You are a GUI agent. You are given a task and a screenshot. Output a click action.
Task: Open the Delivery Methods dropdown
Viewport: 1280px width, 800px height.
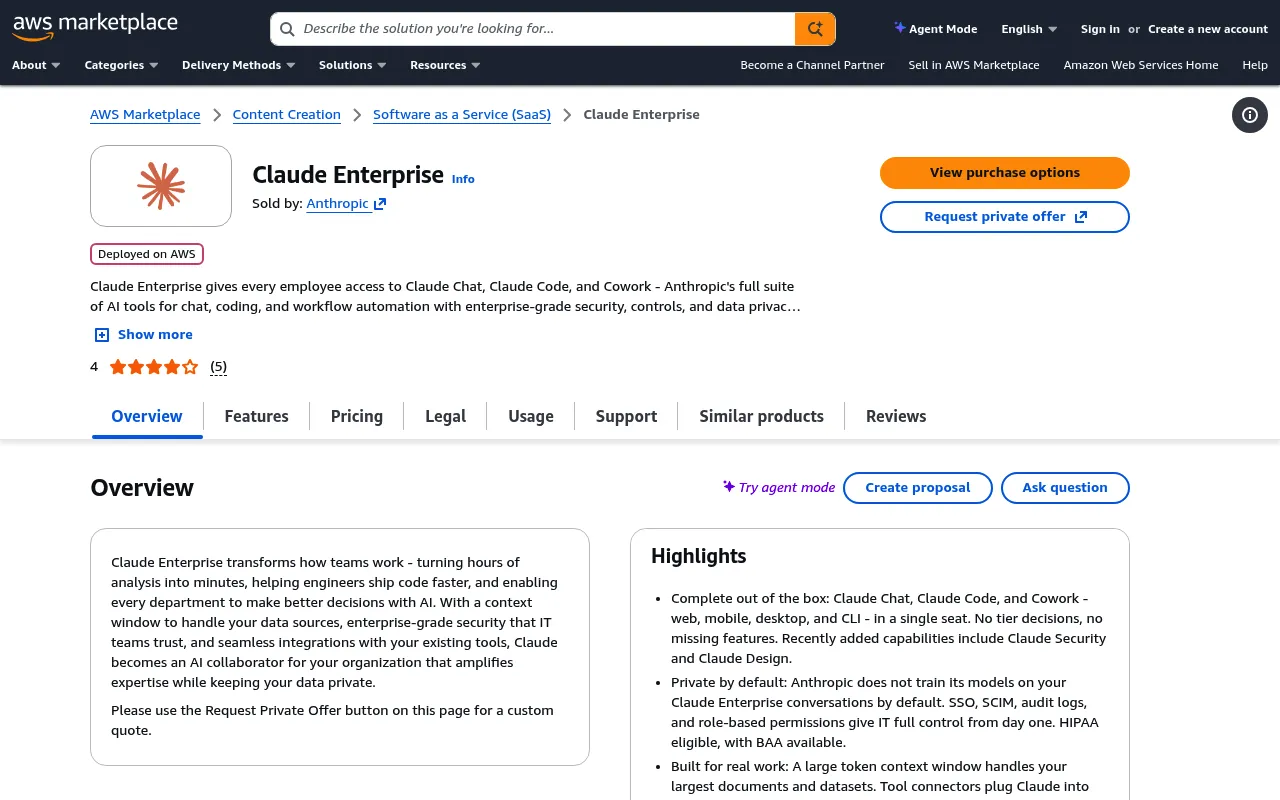point(238,65)
